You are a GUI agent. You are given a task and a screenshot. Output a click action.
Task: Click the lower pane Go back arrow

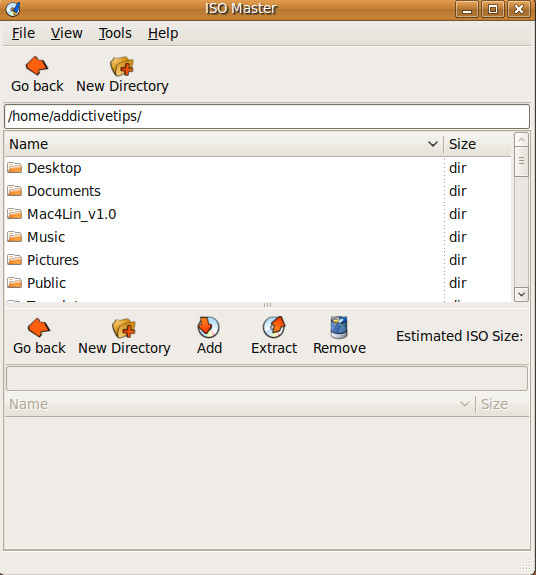coord(38,327)
